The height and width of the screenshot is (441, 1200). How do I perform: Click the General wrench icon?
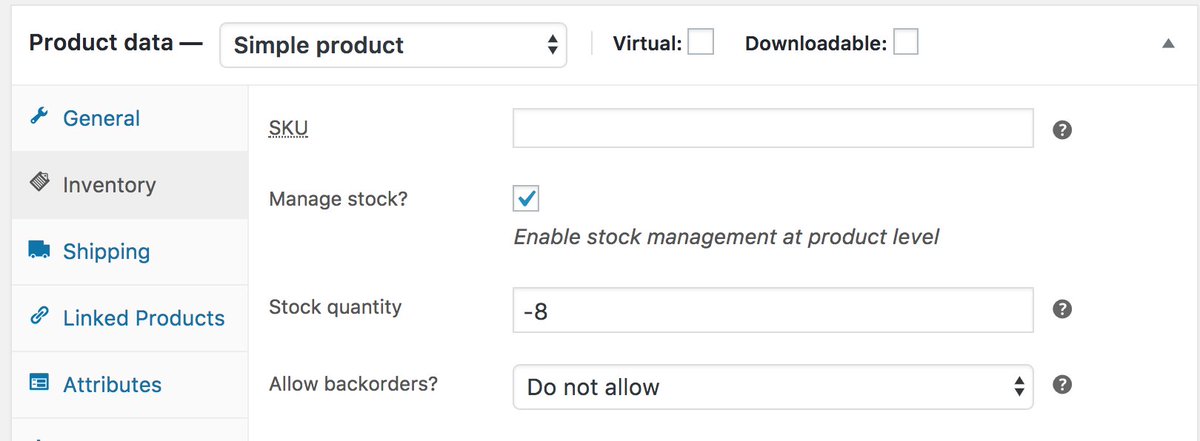click(40, 117)
